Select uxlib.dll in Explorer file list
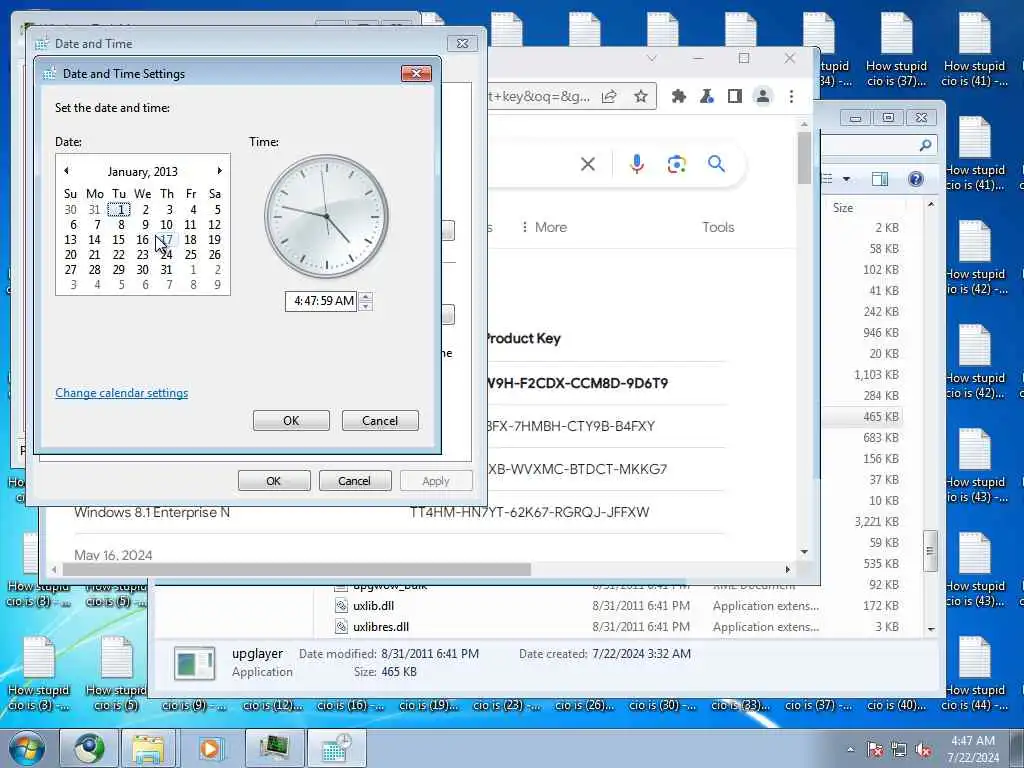 tap(374, 606)
